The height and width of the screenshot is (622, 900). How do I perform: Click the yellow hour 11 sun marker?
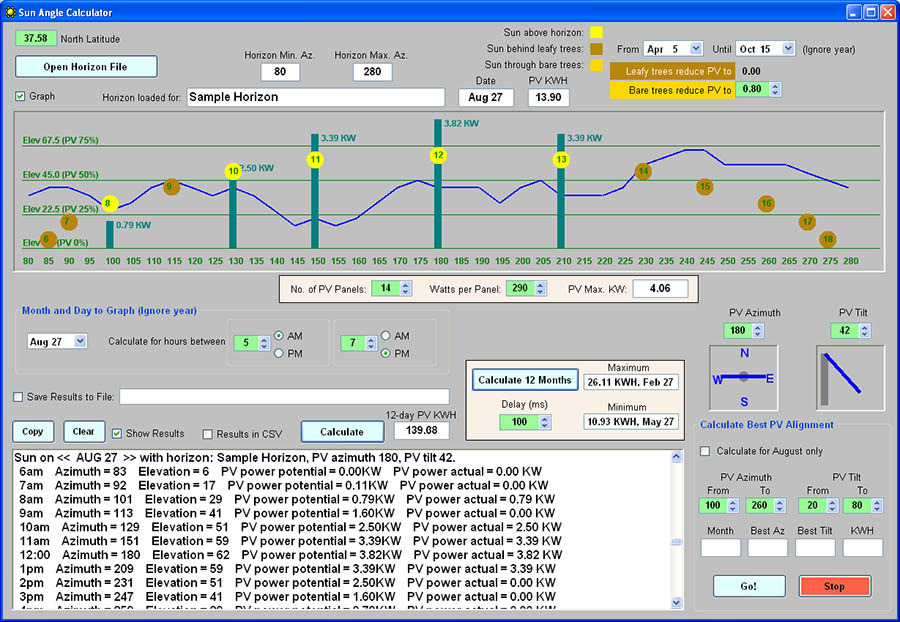[x=315, y=160]
